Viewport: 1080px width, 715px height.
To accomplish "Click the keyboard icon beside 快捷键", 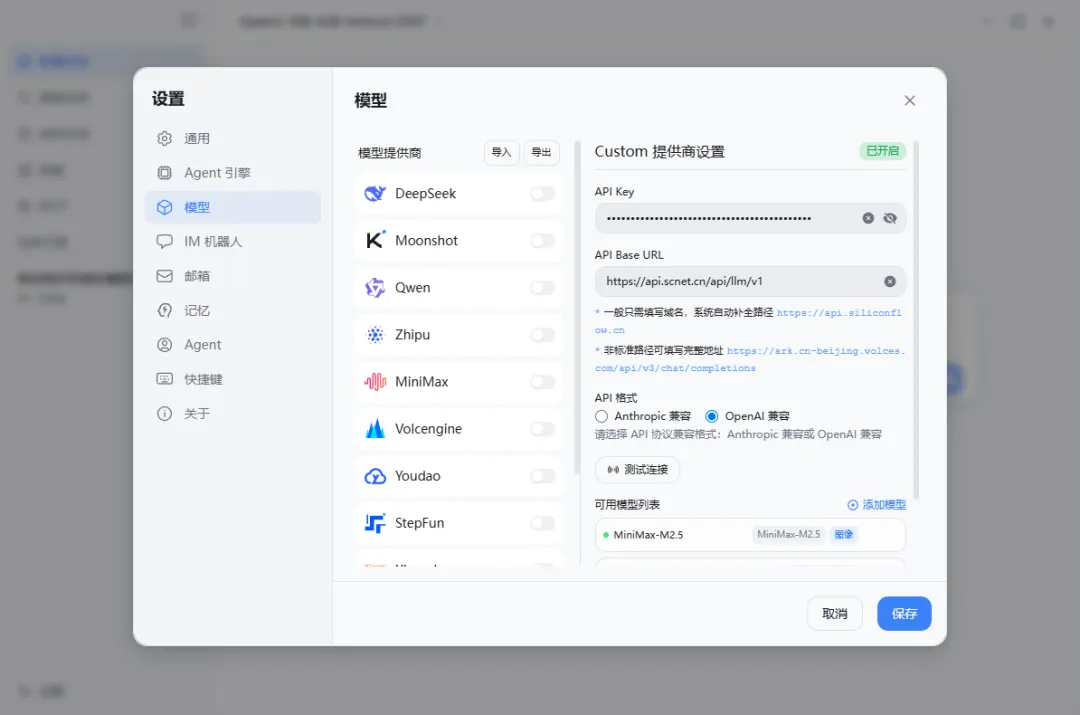I will [x=165, y=379].
